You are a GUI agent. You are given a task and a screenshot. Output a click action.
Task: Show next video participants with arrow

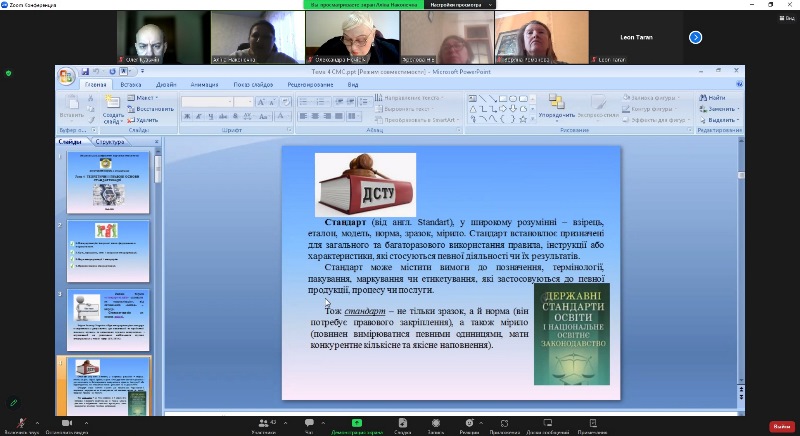point(695,37)
